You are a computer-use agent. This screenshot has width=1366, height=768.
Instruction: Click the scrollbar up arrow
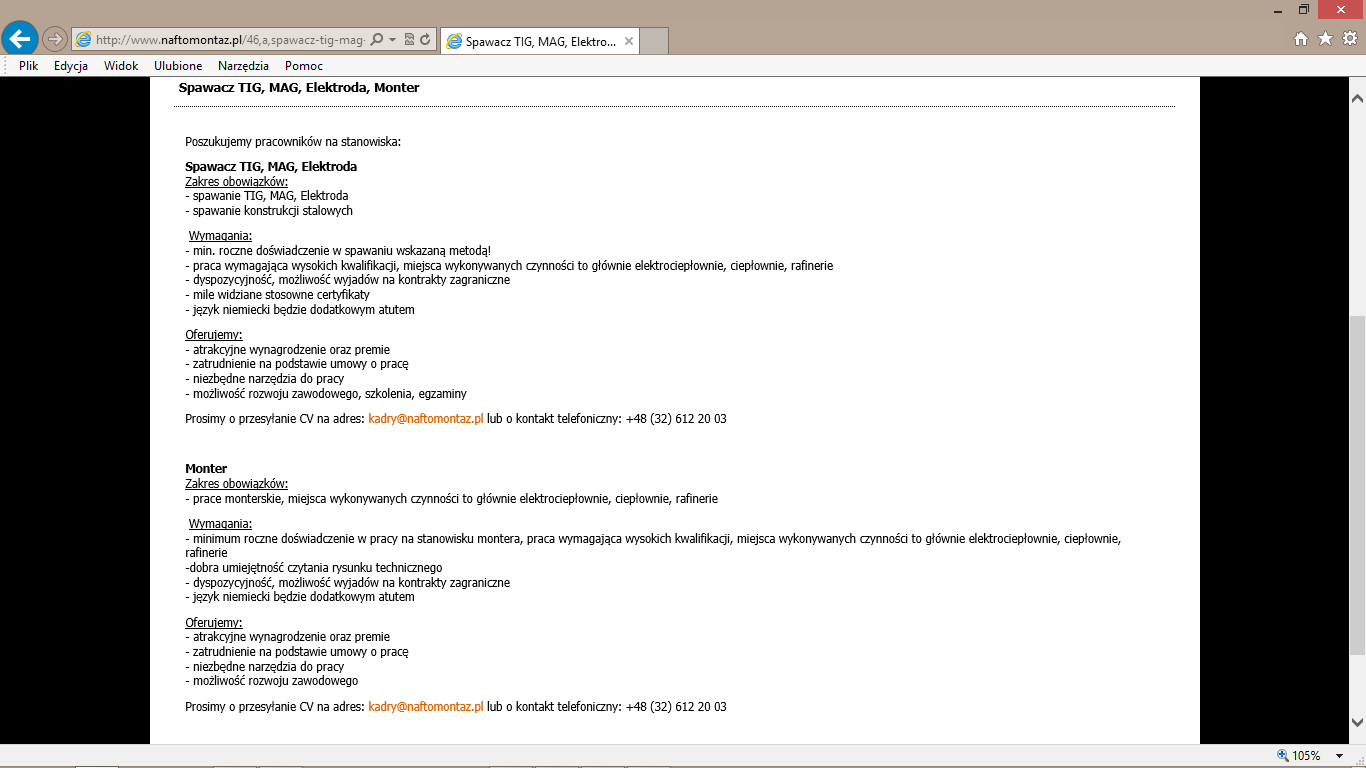pyautogui.click(x=1357, y=99)
